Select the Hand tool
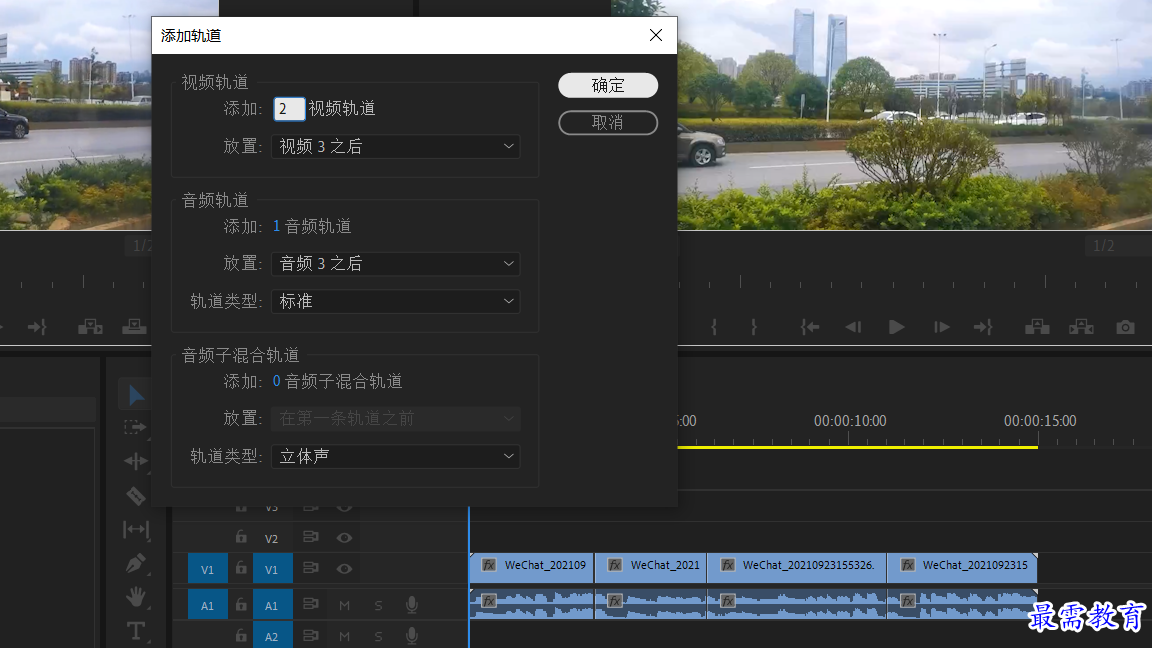 pyautogui.click(x=136, y=597)
